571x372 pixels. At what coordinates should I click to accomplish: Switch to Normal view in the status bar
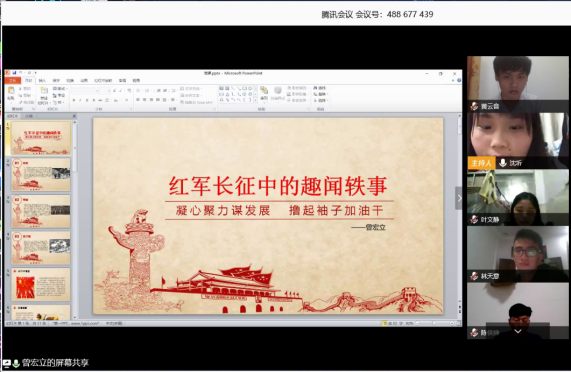(x=384, y=323)
